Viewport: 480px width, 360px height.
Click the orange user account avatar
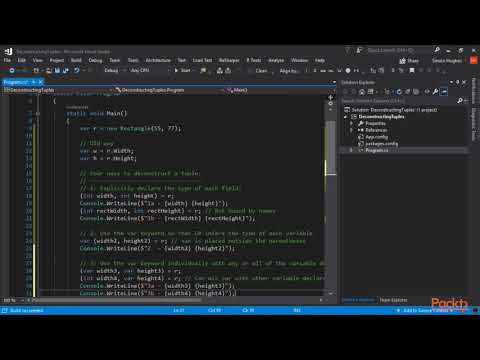[473, 60]
